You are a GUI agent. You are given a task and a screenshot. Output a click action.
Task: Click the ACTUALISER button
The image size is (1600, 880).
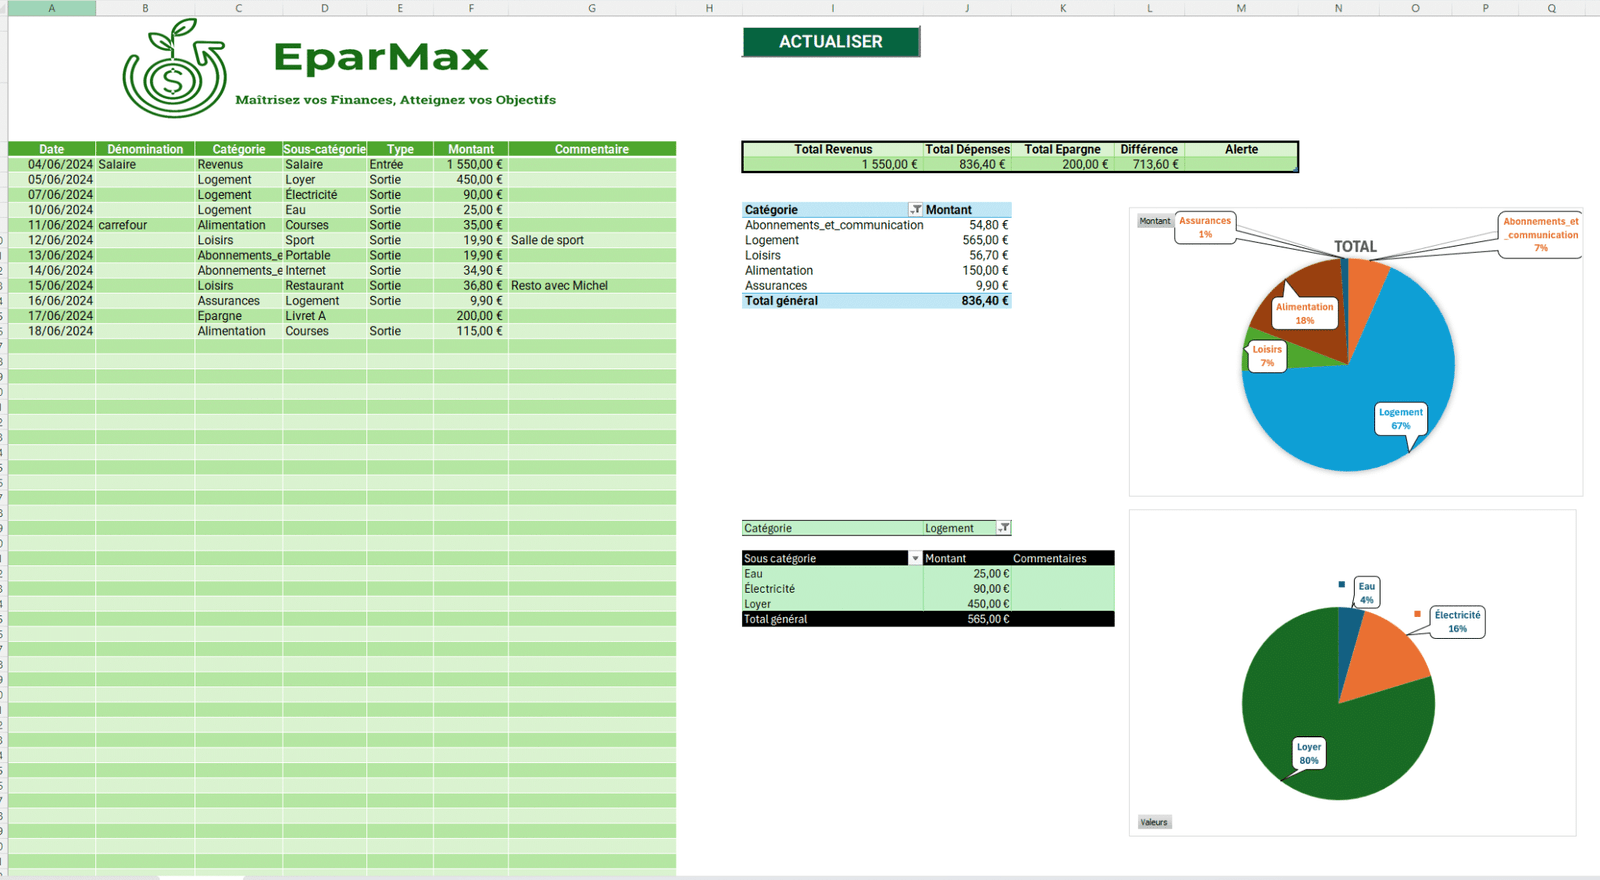click(x=831, y=42)
